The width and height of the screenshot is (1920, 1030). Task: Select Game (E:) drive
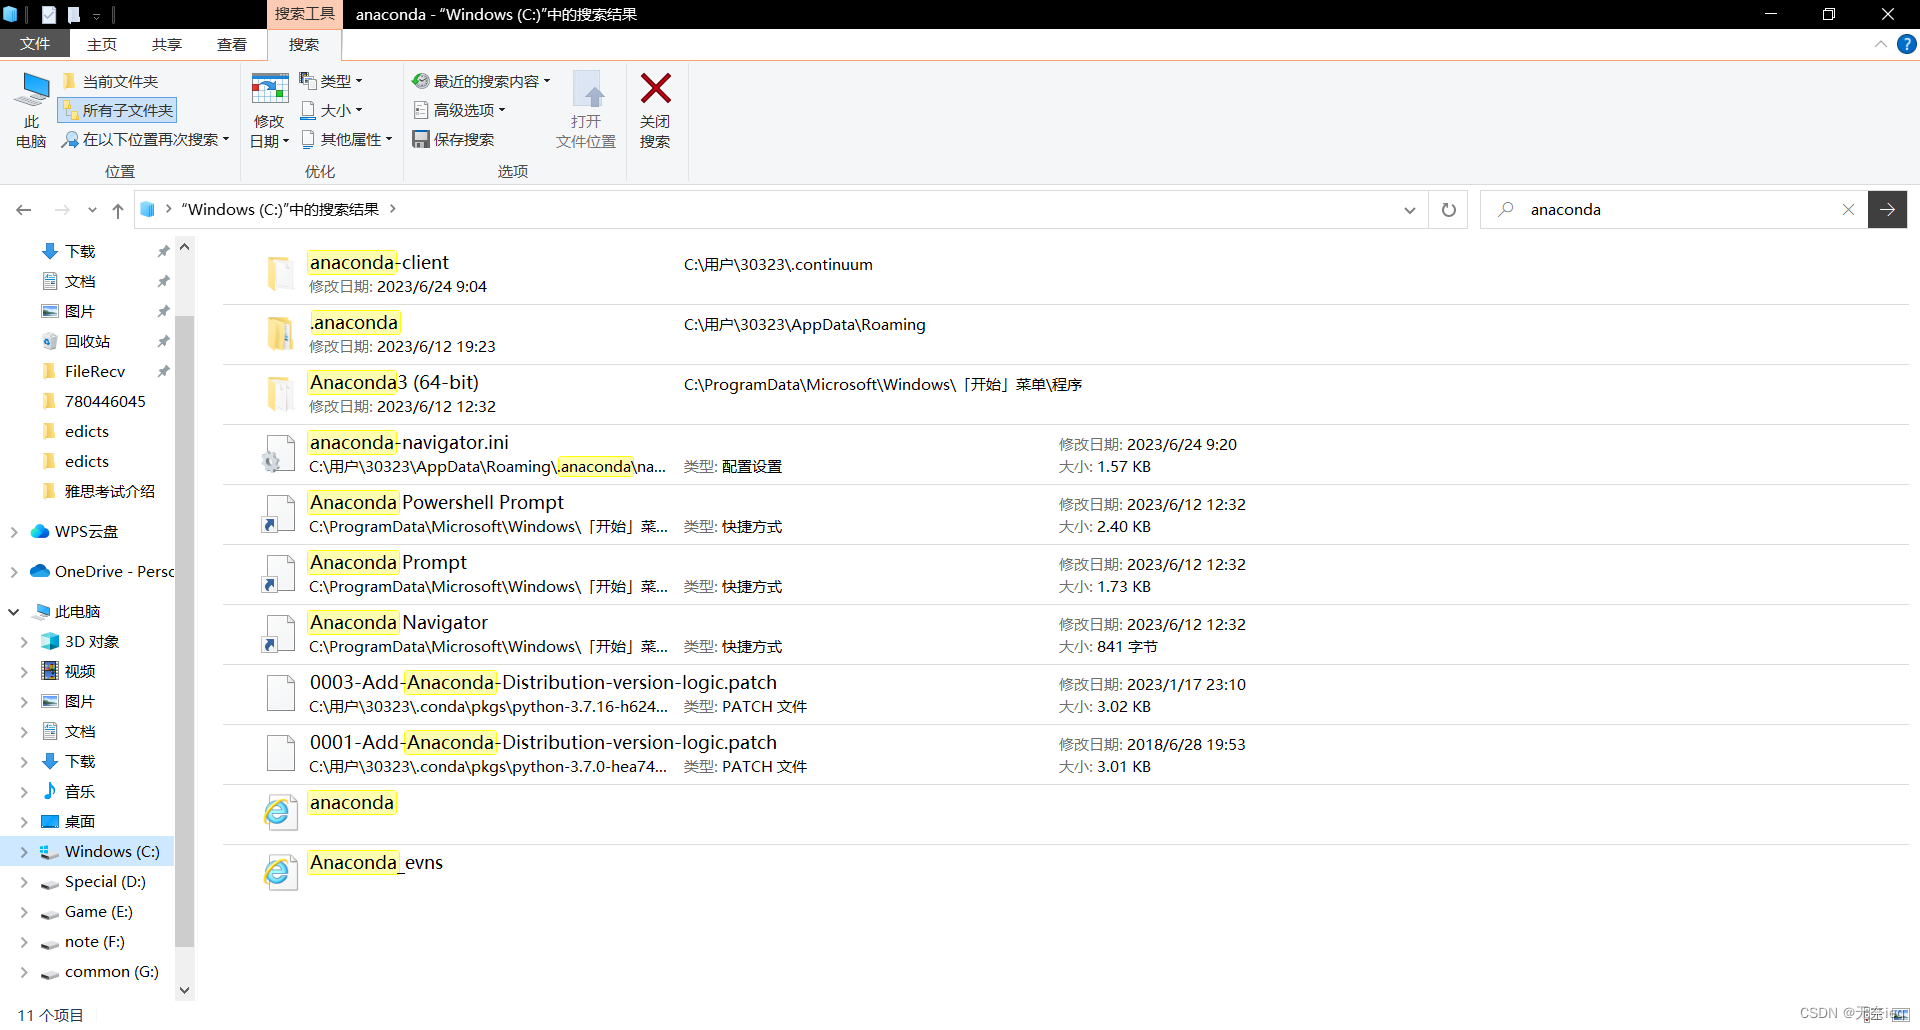99,911
